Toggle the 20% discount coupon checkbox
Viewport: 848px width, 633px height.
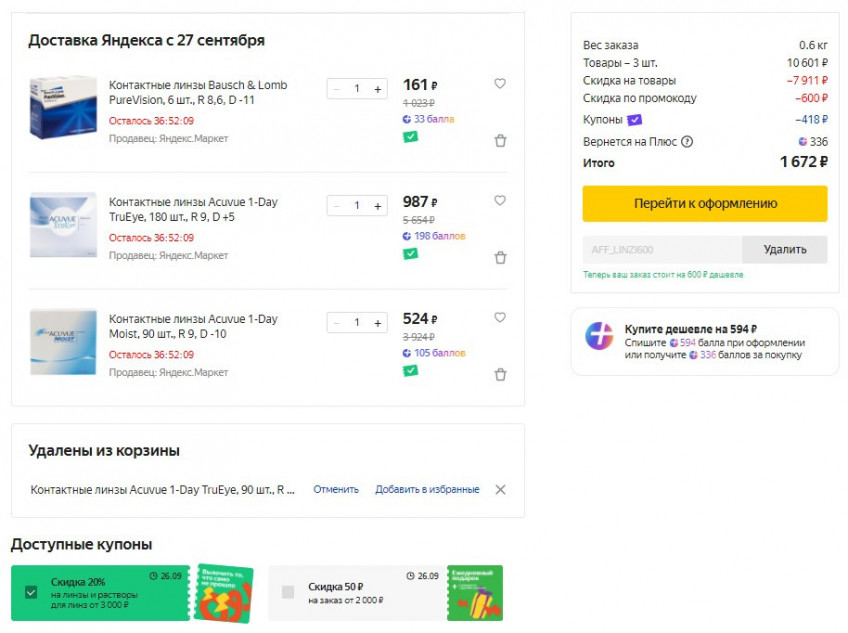point(31,592)
